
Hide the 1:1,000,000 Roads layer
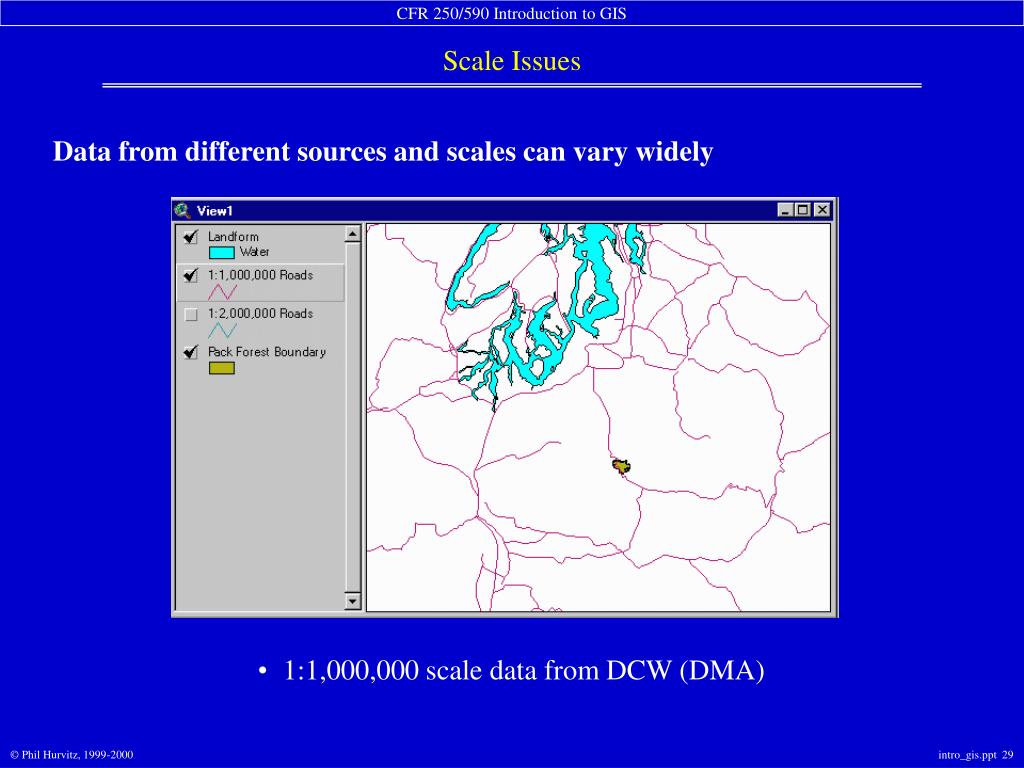[x=191, y=276]
